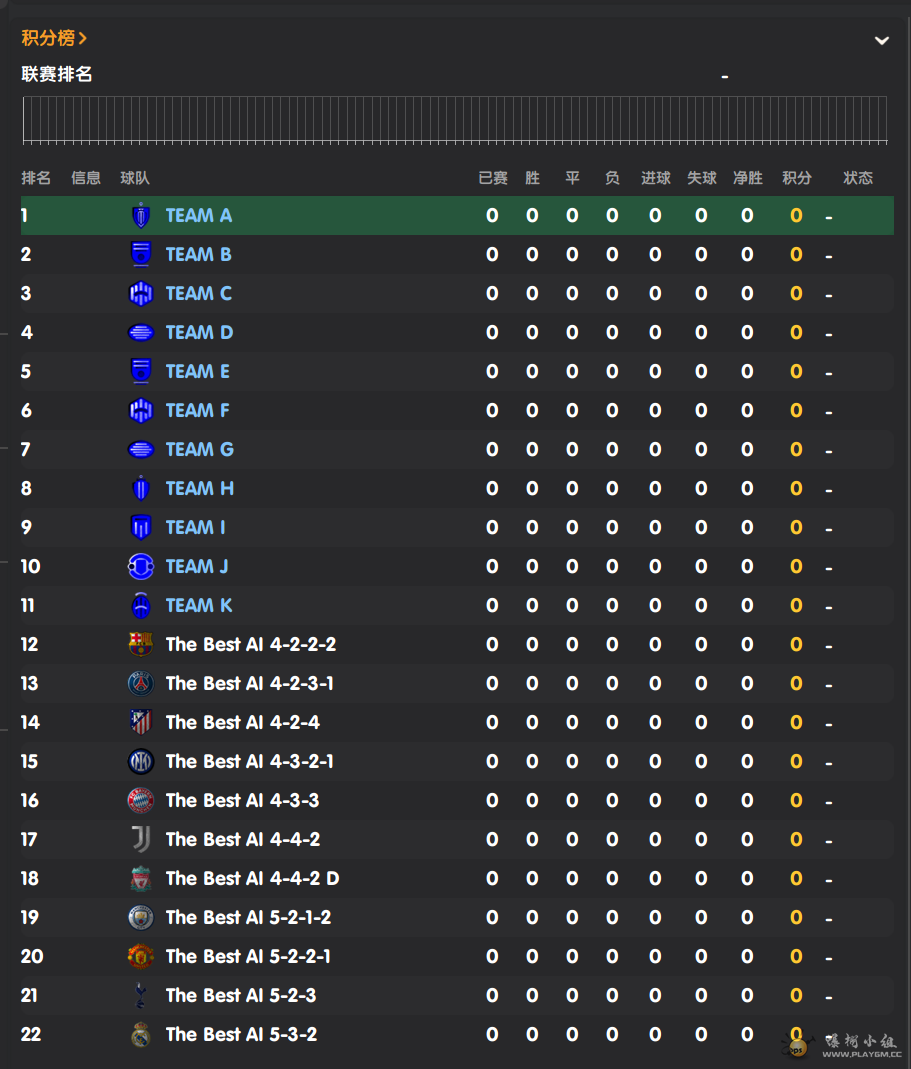Screen dimensions: 911x1069
Task: Click the 联赛排名 history chart area
Action: pos(455,120)
